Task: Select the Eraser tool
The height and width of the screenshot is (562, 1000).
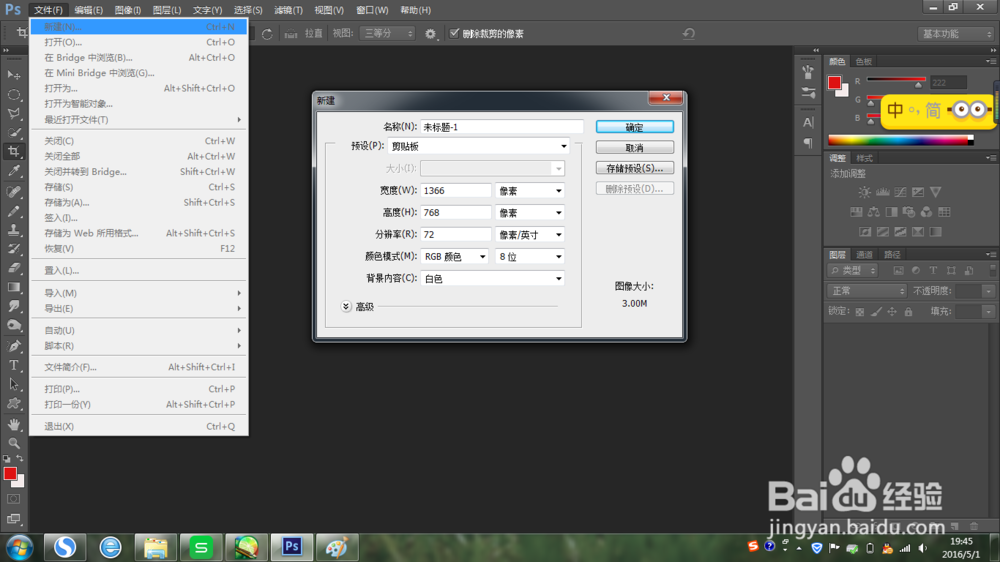Action: pos(13,268)
